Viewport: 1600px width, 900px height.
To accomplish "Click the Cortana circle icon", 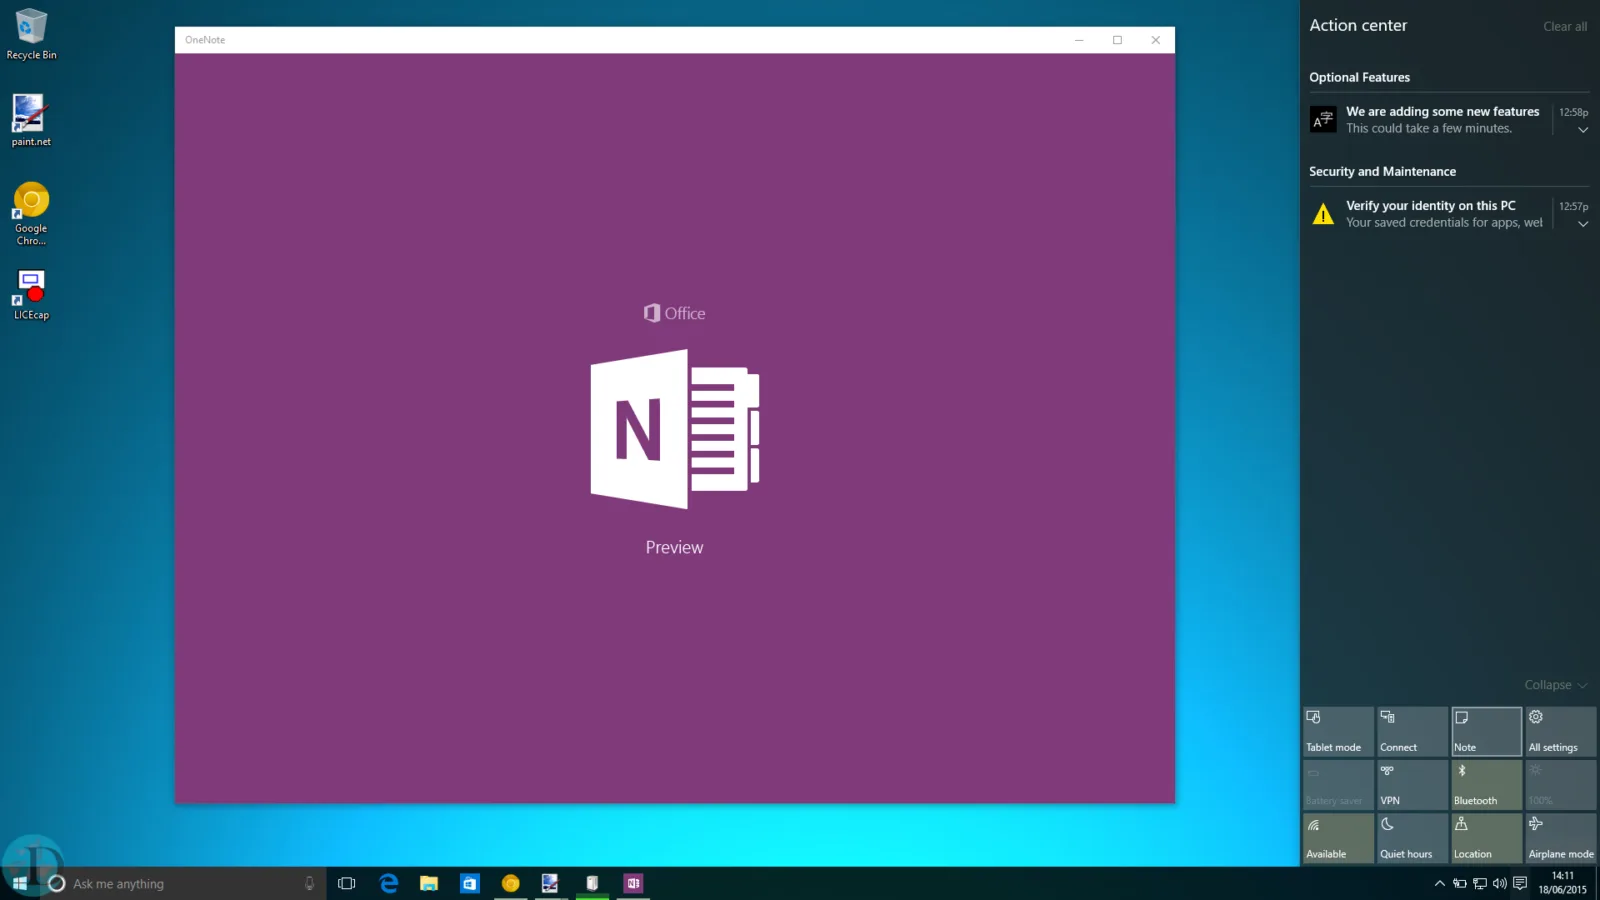I will (x=57, y=883).
